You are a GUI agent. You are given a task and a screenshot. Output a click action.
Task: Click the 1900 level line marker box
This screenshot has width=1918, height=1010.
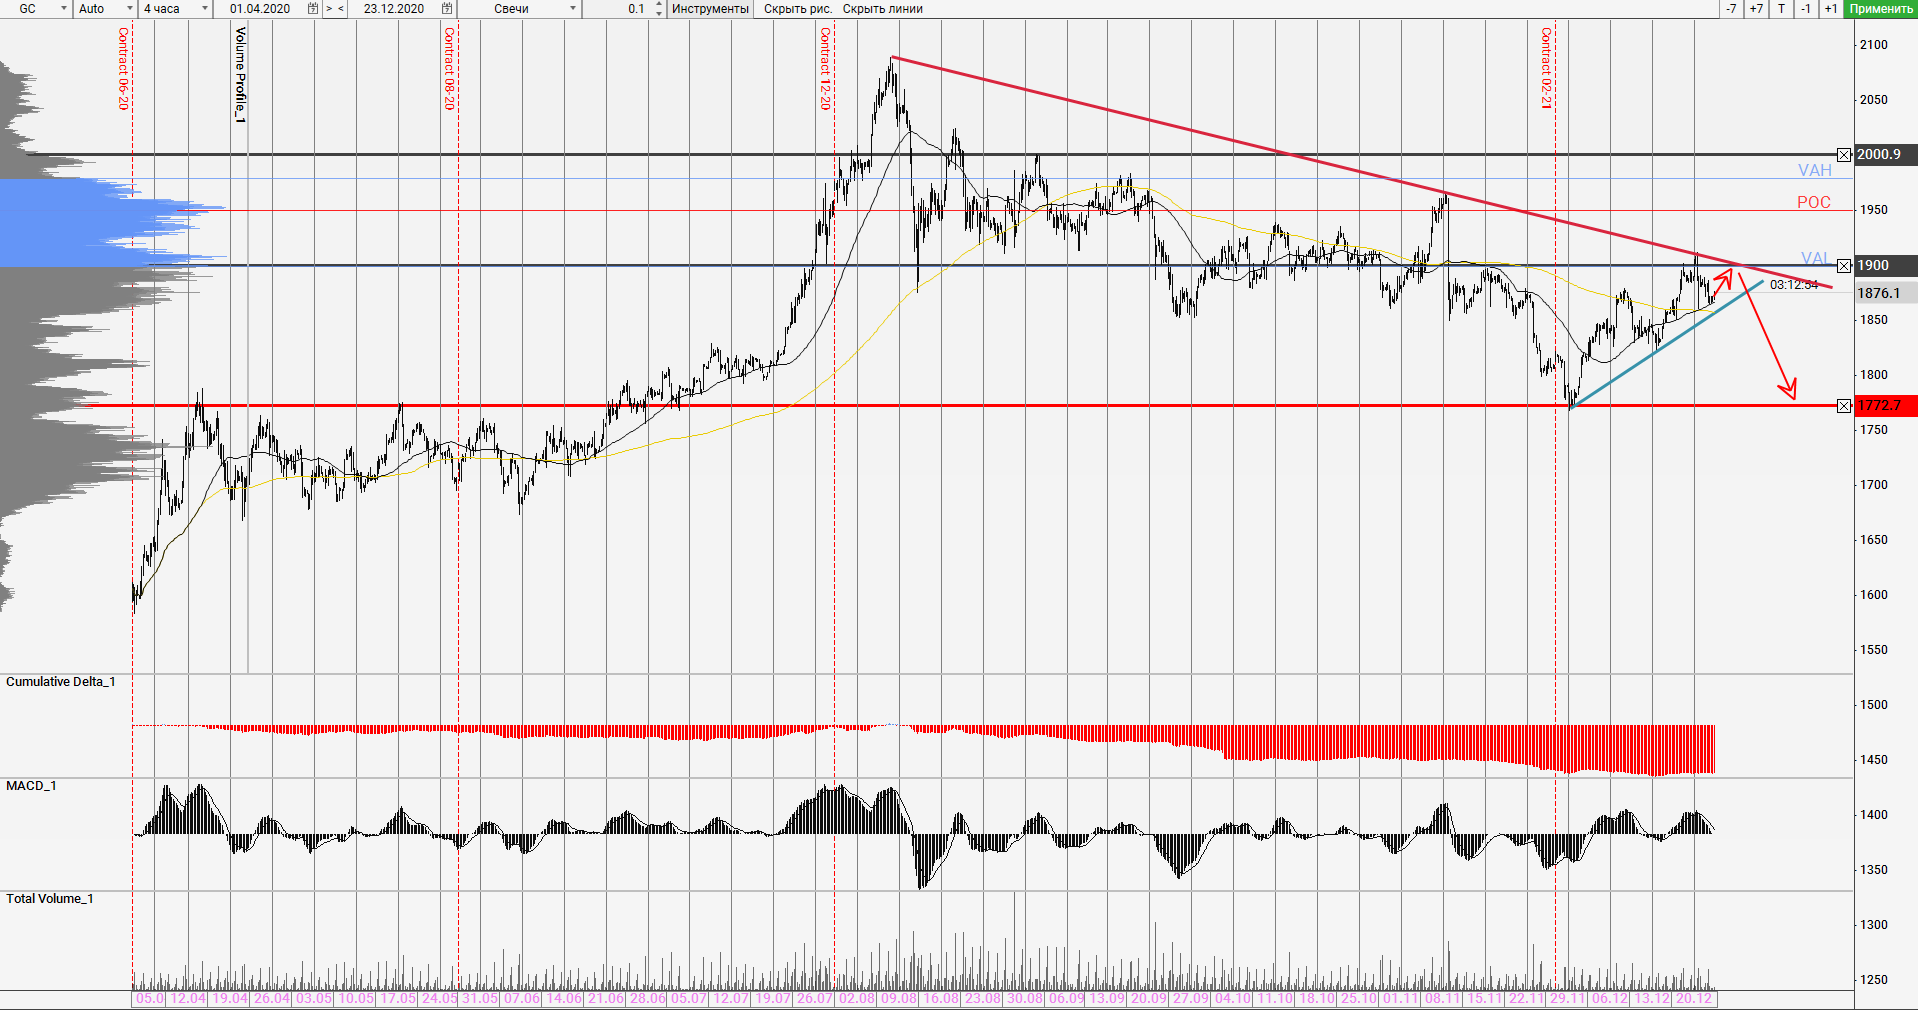tap(1844, 266)
